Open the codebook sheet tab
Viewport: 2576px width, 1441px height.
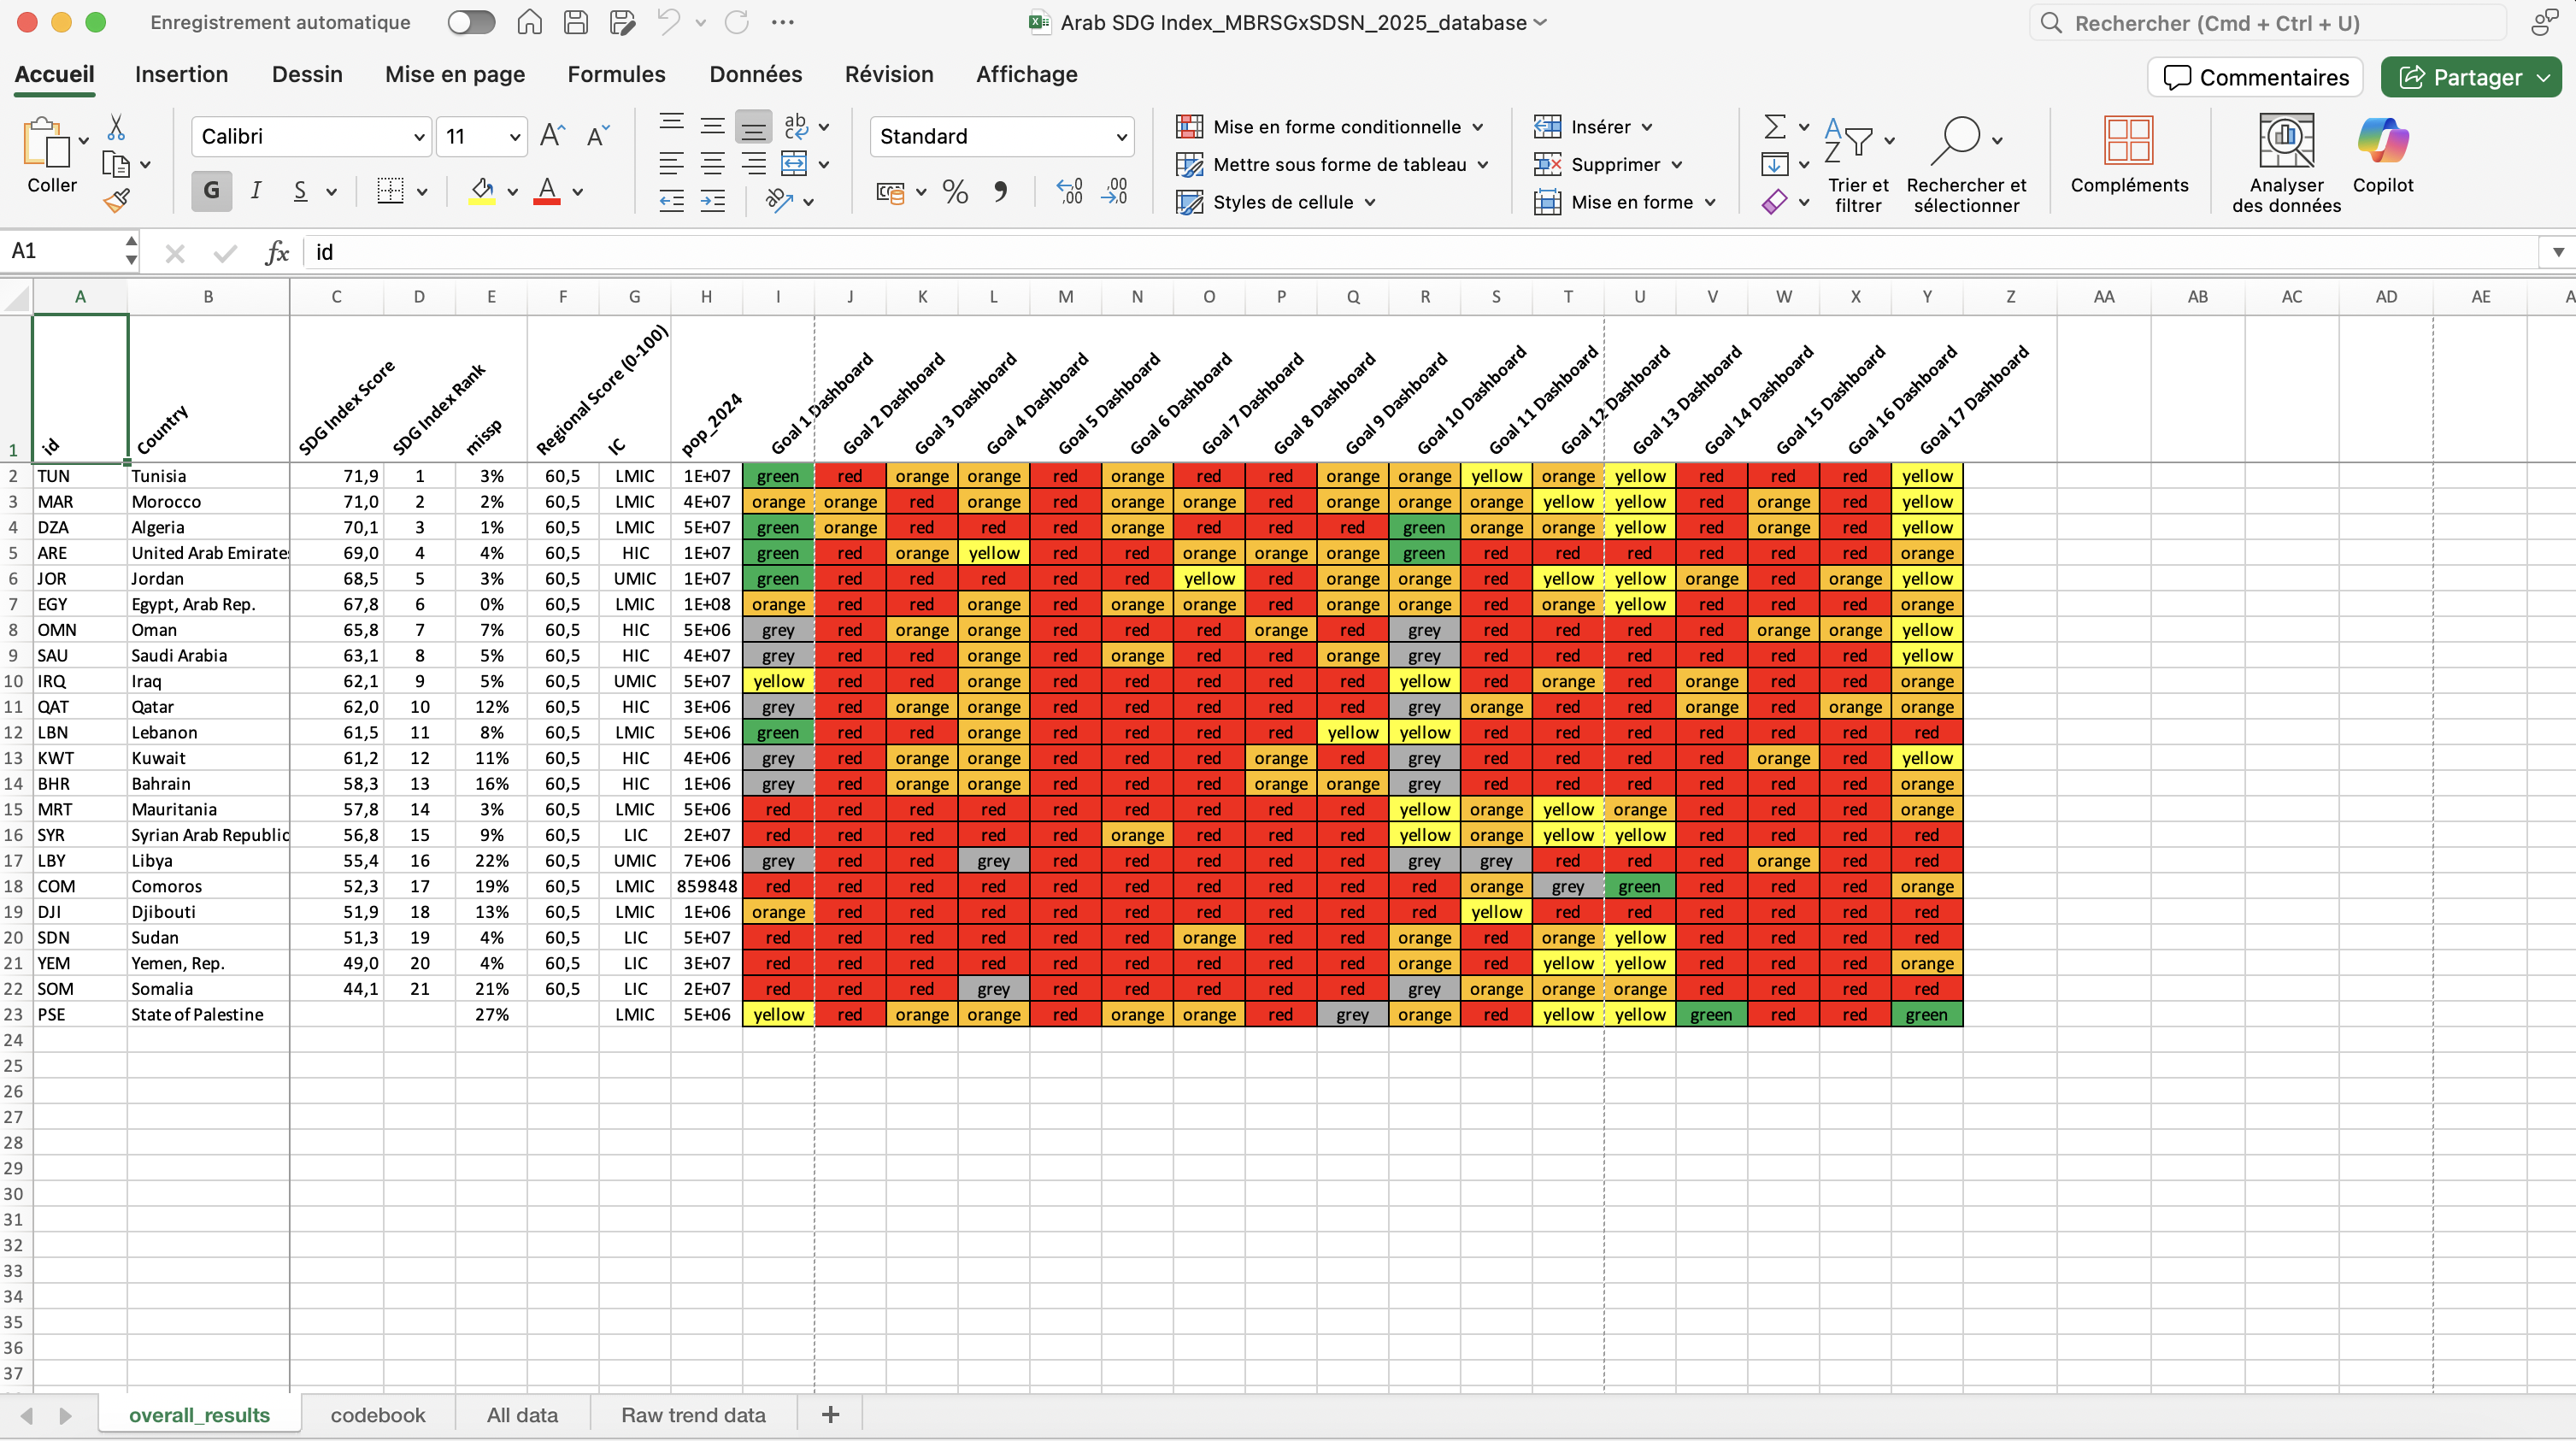pos(377,1414)
